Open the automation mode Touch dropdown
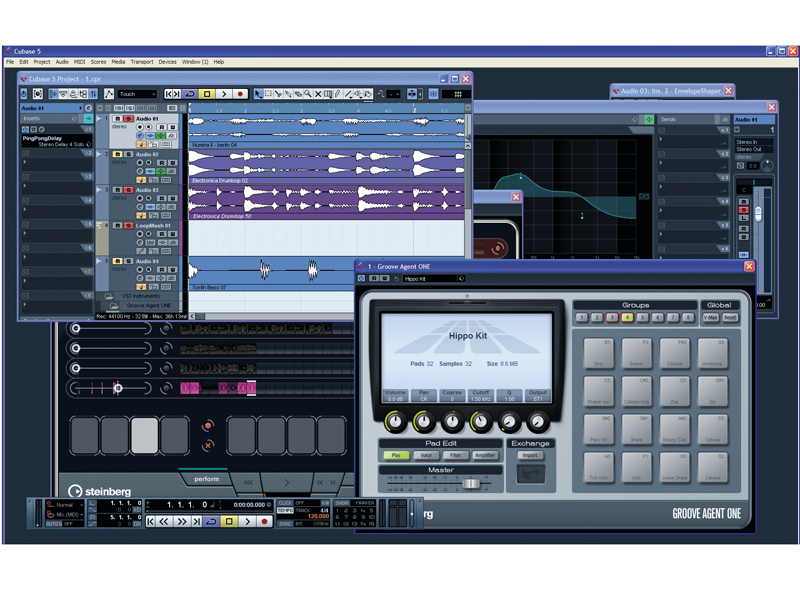This screenshot has width=800, height=600. click(x=137, y=94)
